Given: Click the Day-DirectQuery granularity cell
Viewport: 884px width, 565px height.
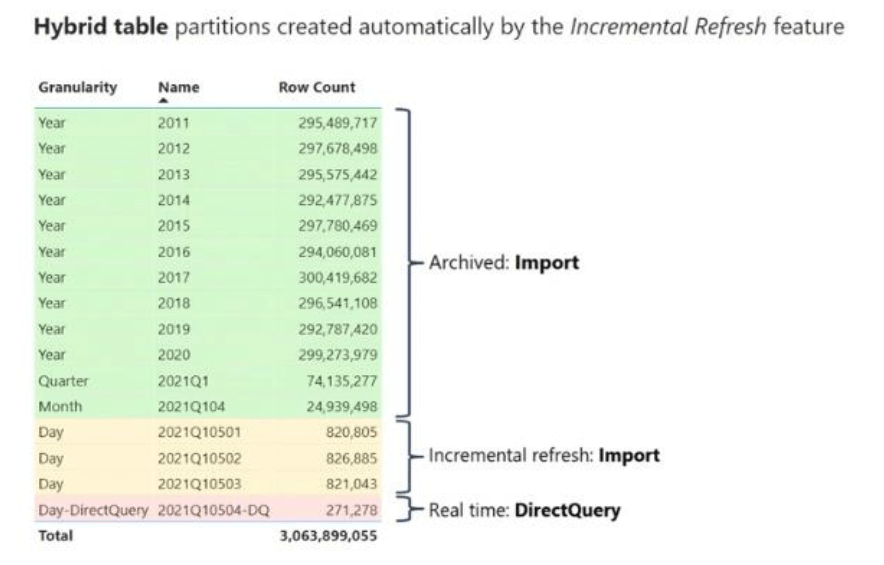Looking at the screenshot, I should coord(93,511).
